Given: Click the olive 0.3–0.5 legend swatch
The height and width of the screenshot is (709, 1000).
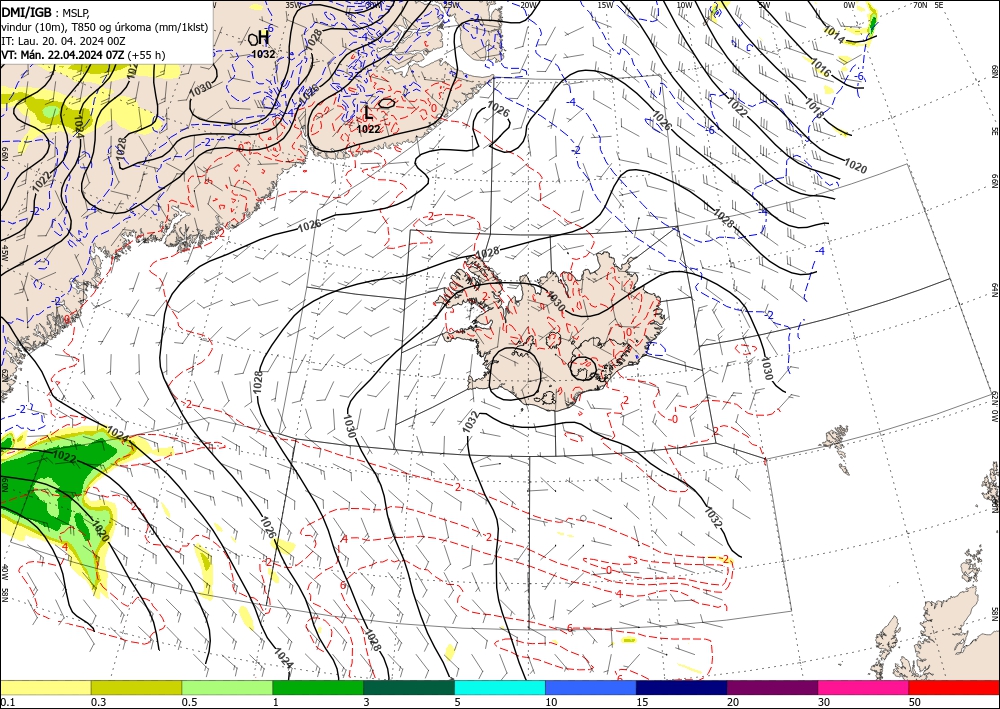Looking at the screenshot, I should [136, 687].
